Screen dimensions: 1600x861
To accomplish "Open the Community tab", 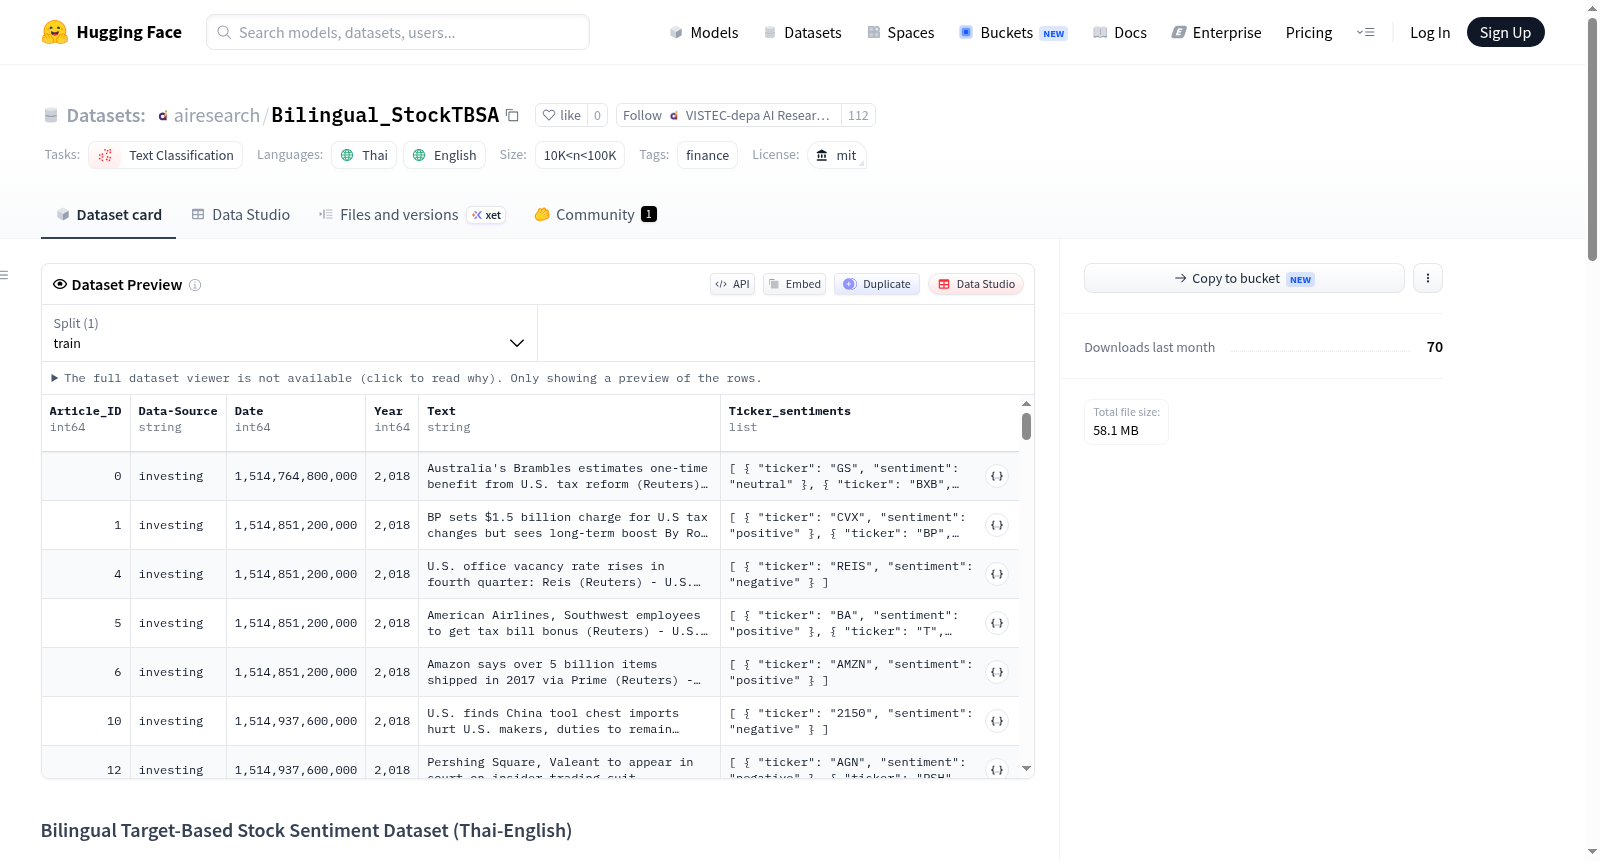I will tap(596, 214).
